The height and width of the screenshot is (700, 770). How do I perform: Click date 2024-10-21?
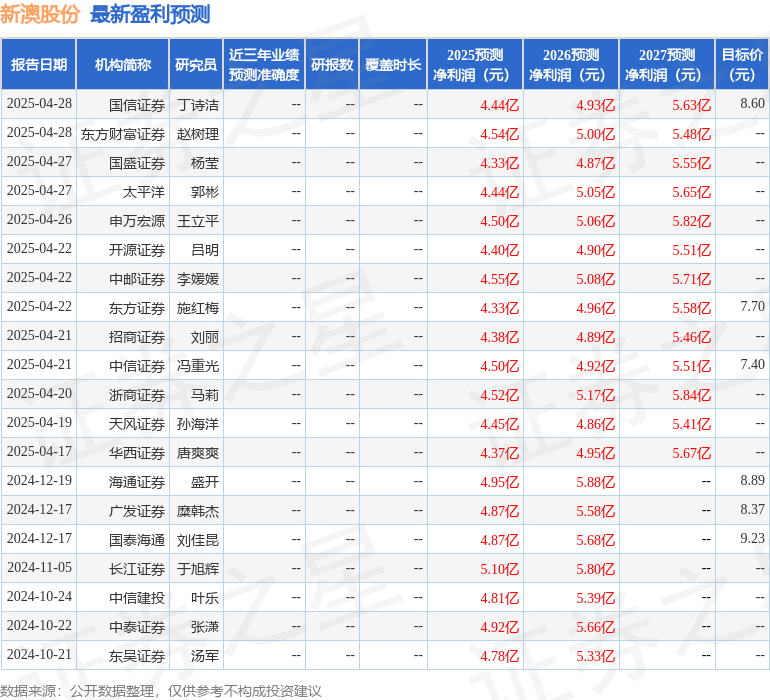[x=39, y=654]
